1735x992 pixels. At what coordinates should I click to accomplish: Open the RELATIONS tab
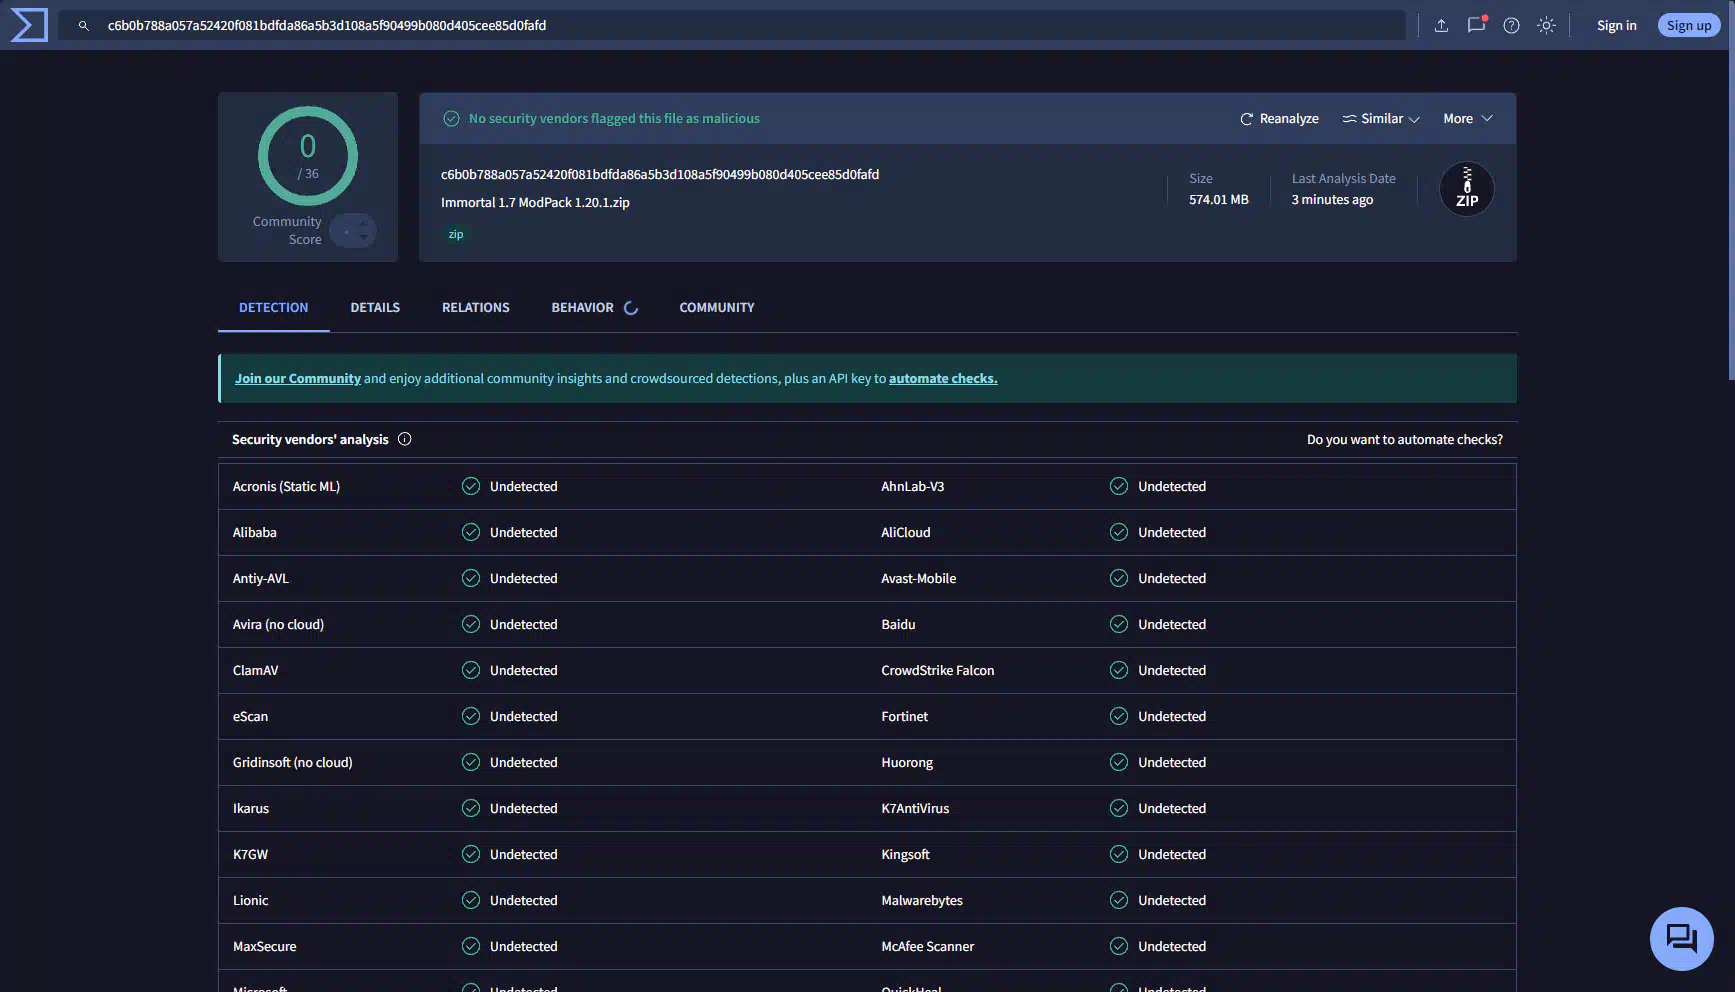coord(476,308)
